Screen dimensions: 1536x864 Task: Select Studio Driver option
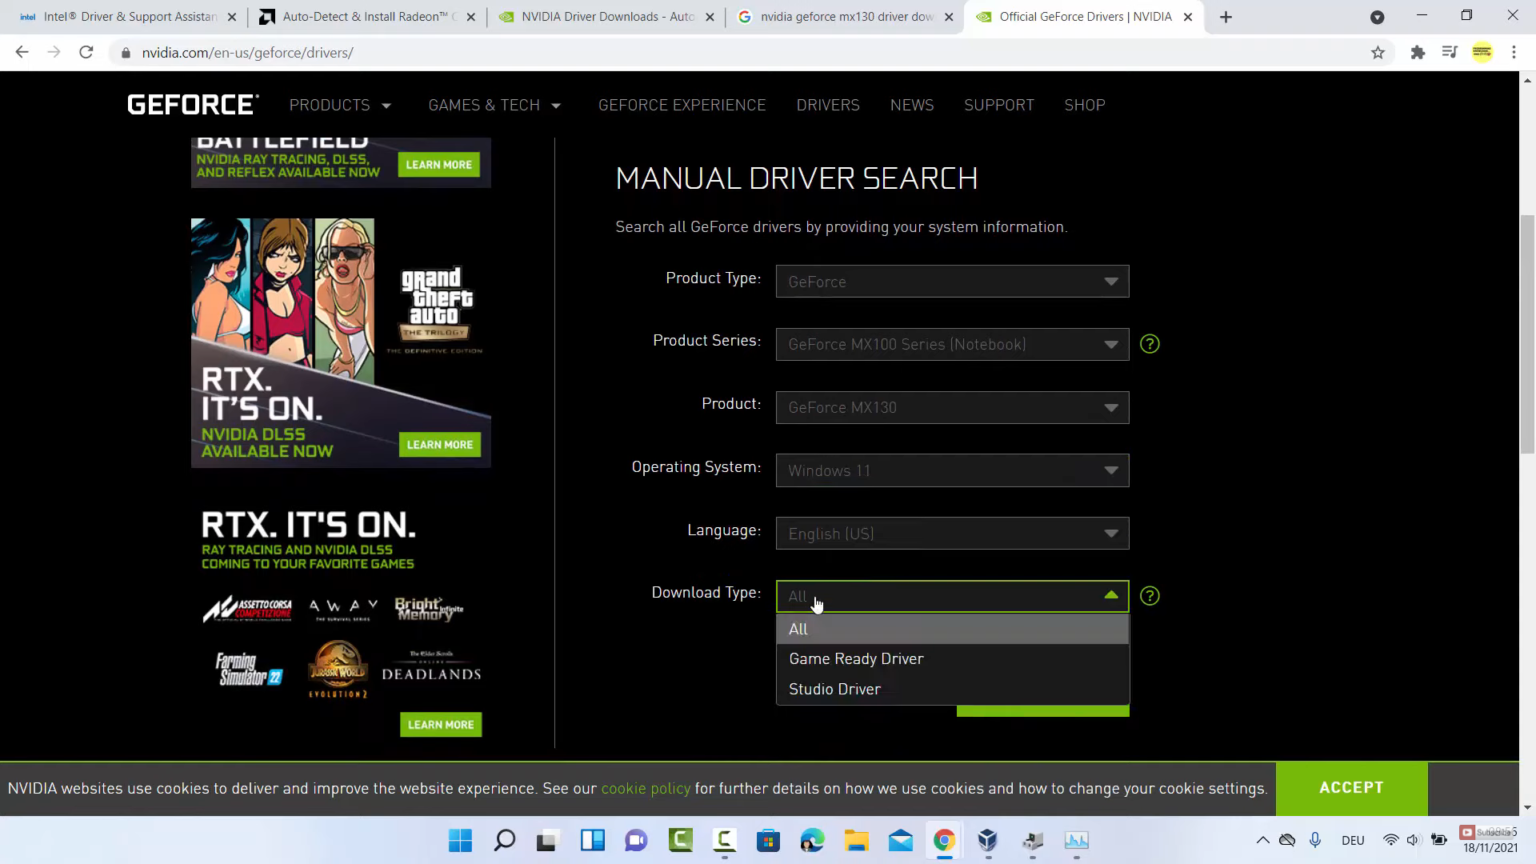tap(952, 689)
